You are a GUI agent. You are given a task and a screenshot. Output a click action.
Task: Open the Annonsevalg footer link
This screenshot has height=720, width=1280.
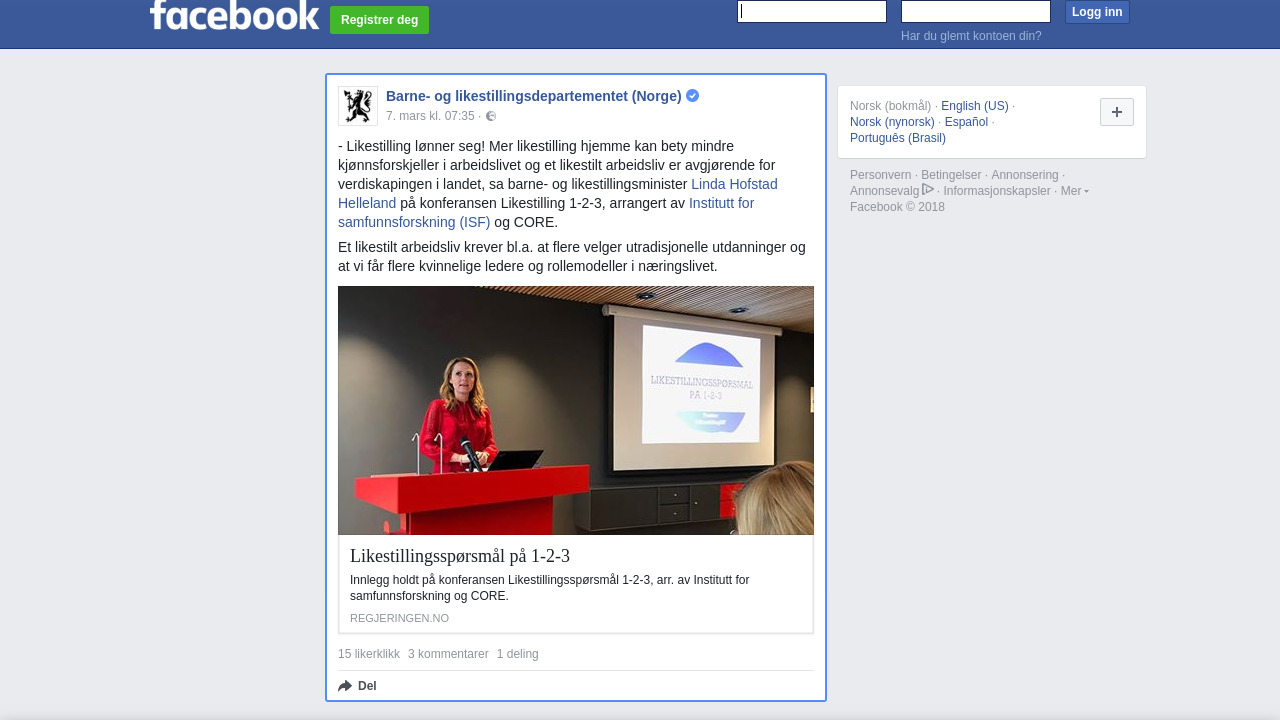tap(884, 191)
